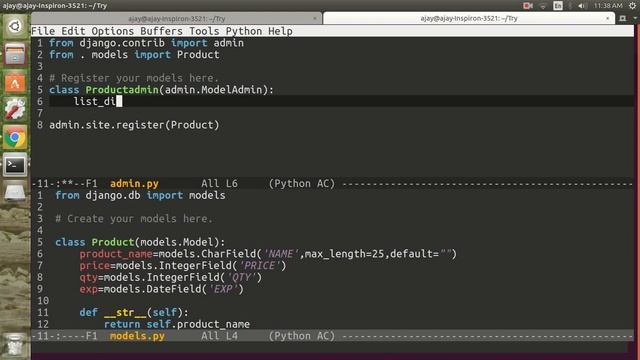Open the Files manager from the launcher
Image resolution: width=640 pixels, height=360 pixels.
15,54
